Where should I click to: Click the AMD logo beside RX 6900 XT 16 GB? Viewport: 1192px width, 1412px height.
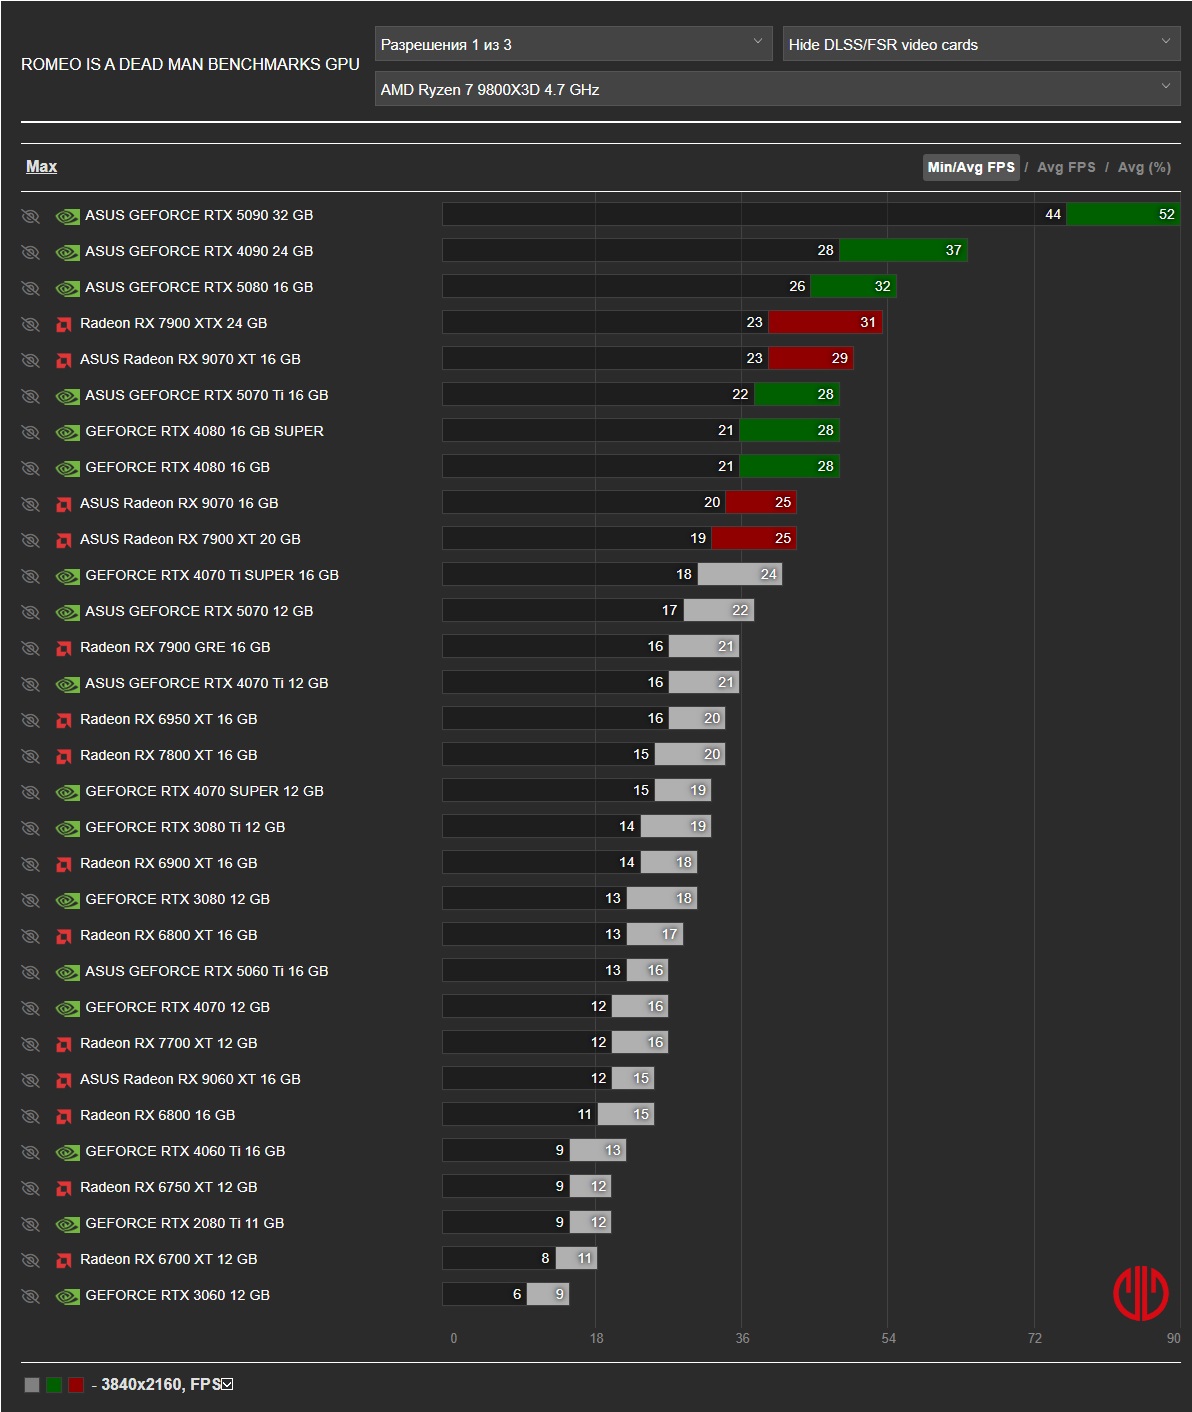64,864
